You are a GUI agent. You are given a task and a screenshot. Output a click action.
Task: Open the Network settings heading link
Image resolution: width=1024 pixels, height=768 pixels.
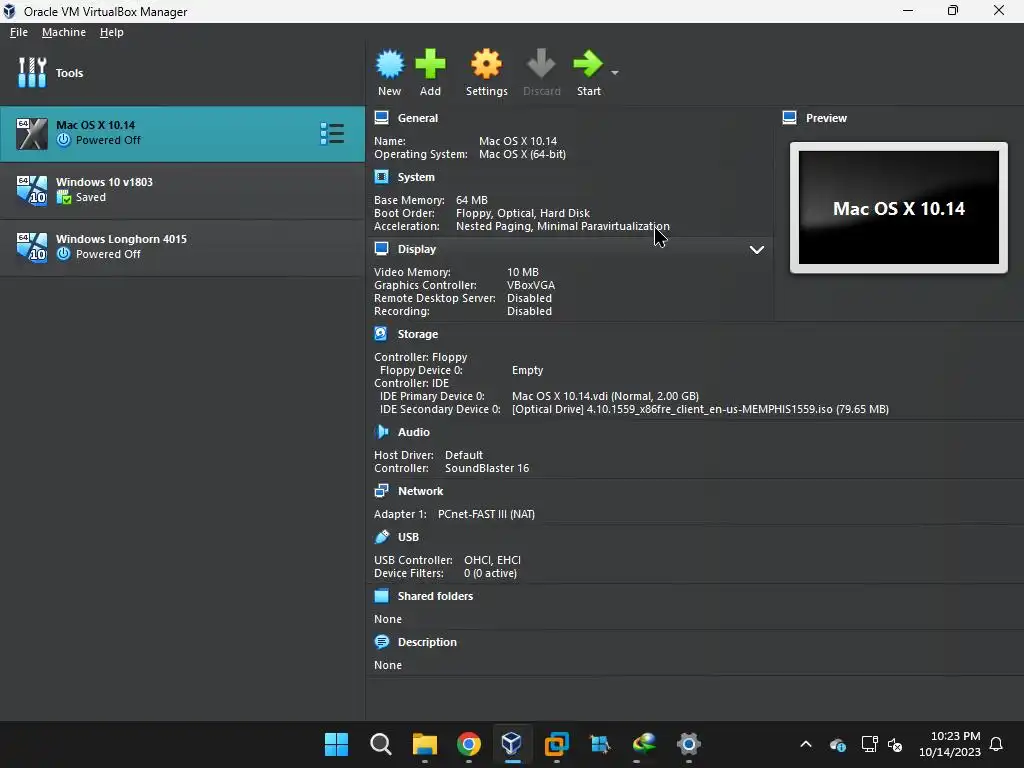click(x=421, y=490)
